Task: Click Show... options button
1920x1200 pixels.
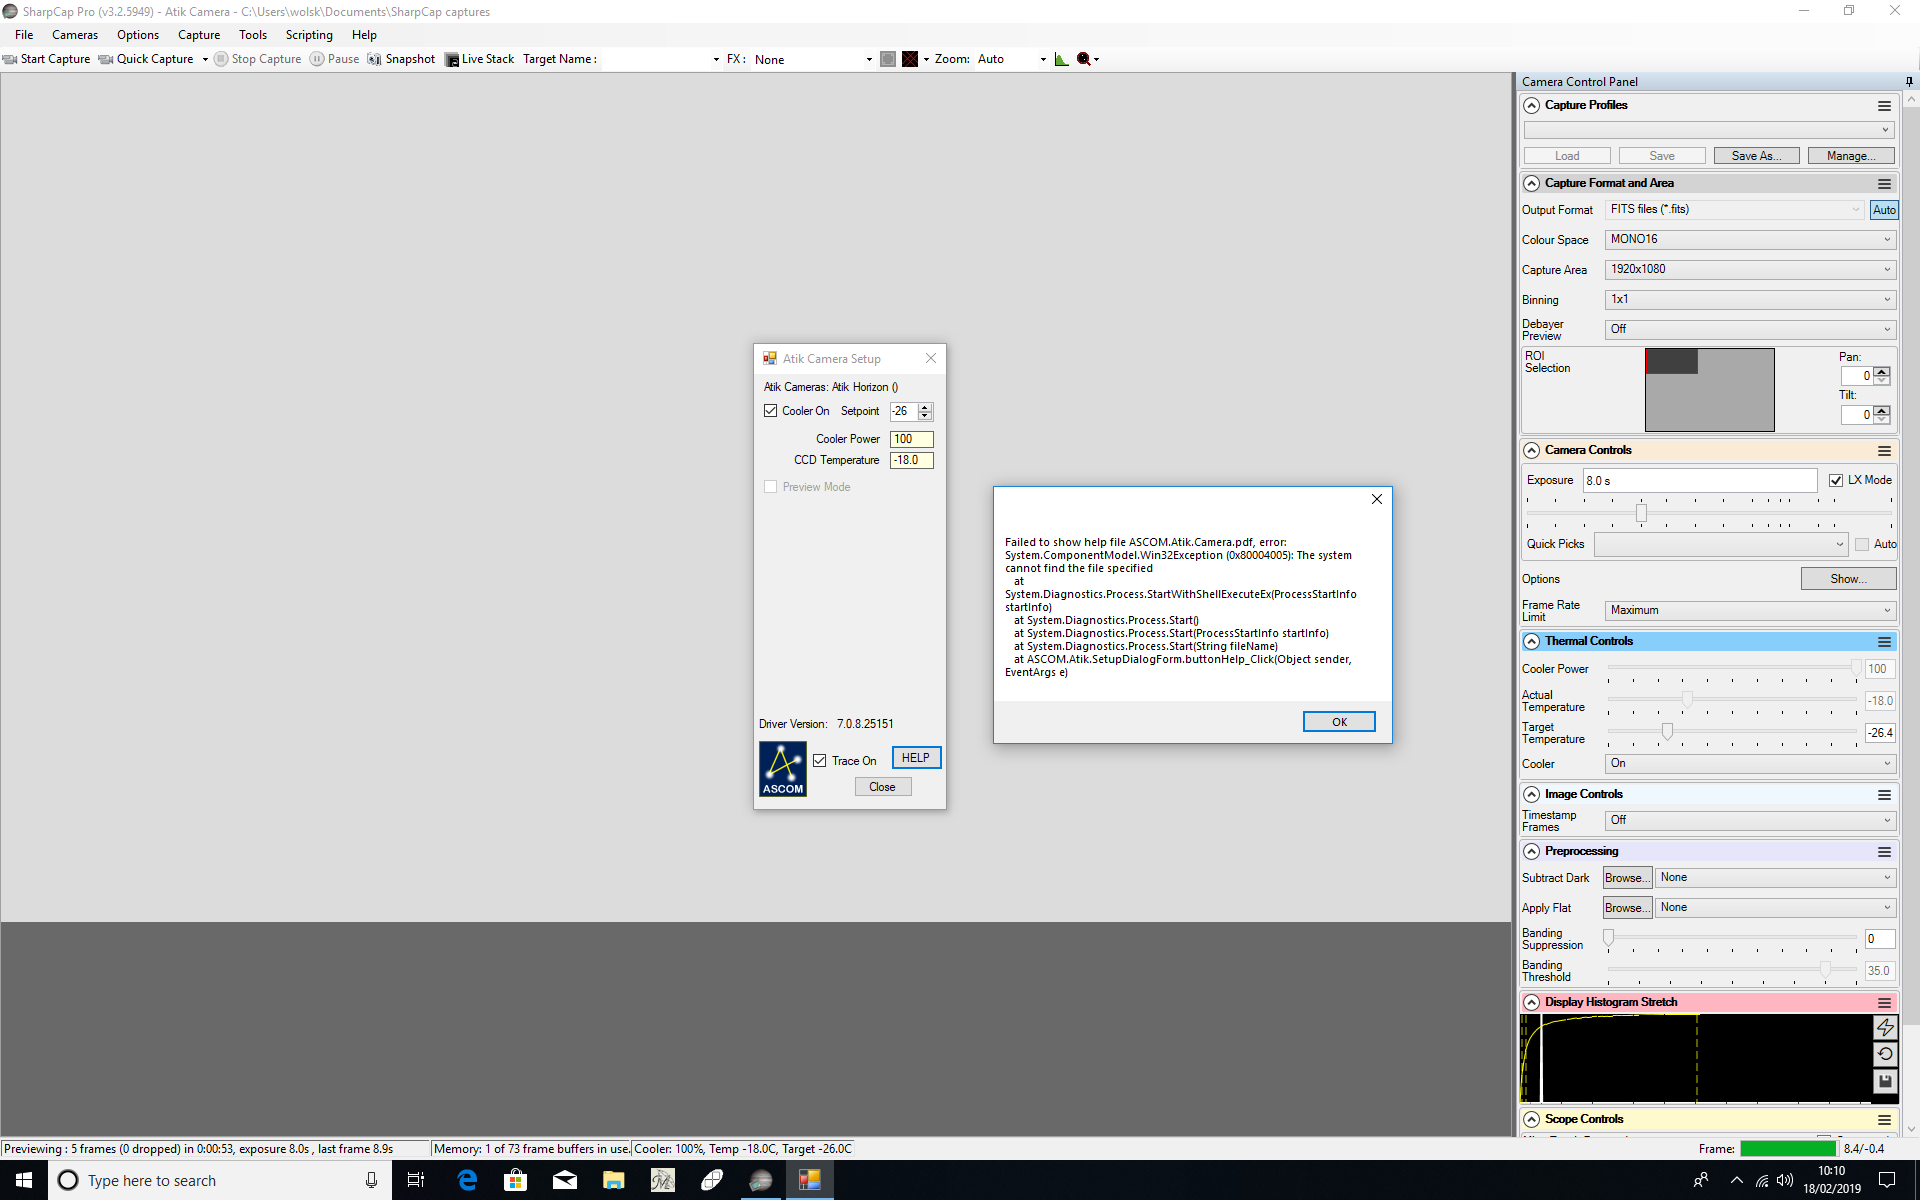Action: 1848,579
